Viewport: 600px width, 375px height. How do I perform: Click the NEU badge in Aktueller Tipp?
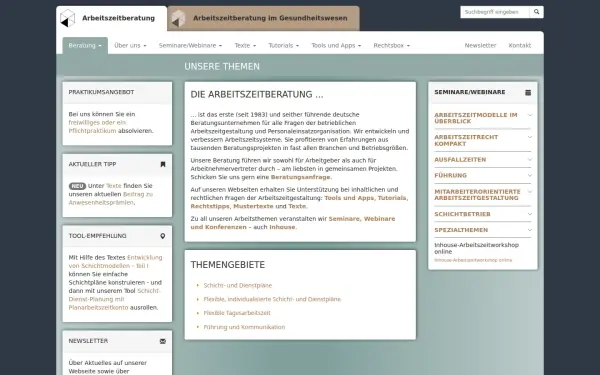coord(77,186)
